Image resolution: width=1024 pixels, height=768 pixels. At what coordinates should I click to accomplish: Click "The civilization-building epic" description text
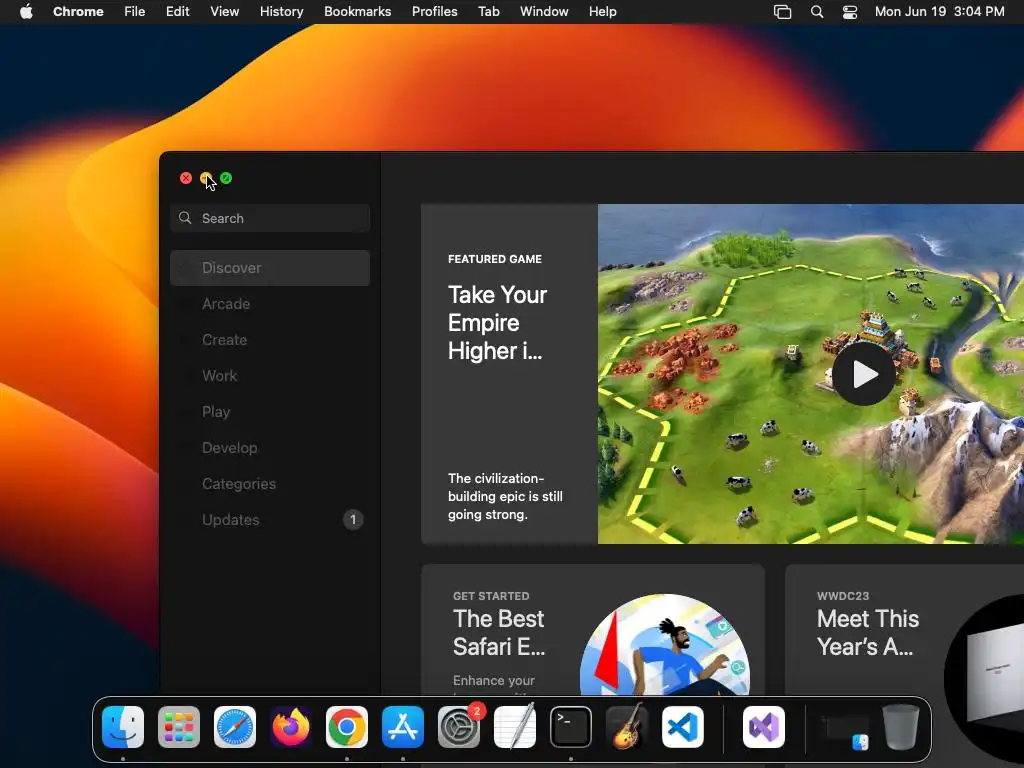[x=505, y=496]
